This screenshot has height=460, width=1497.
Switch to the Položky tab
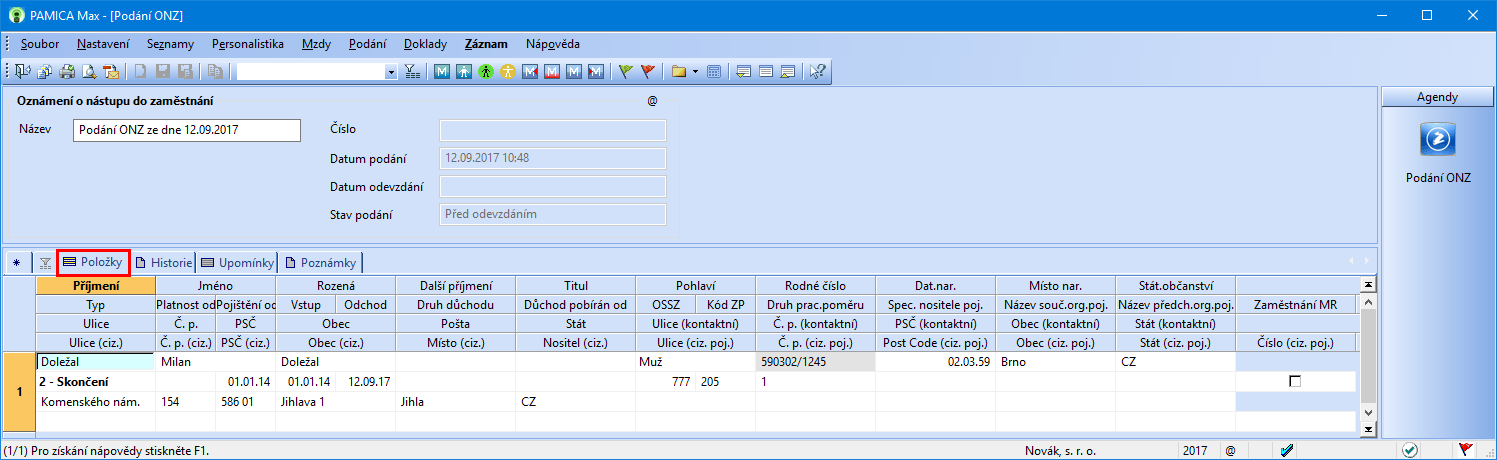click(x=94, y=262)
